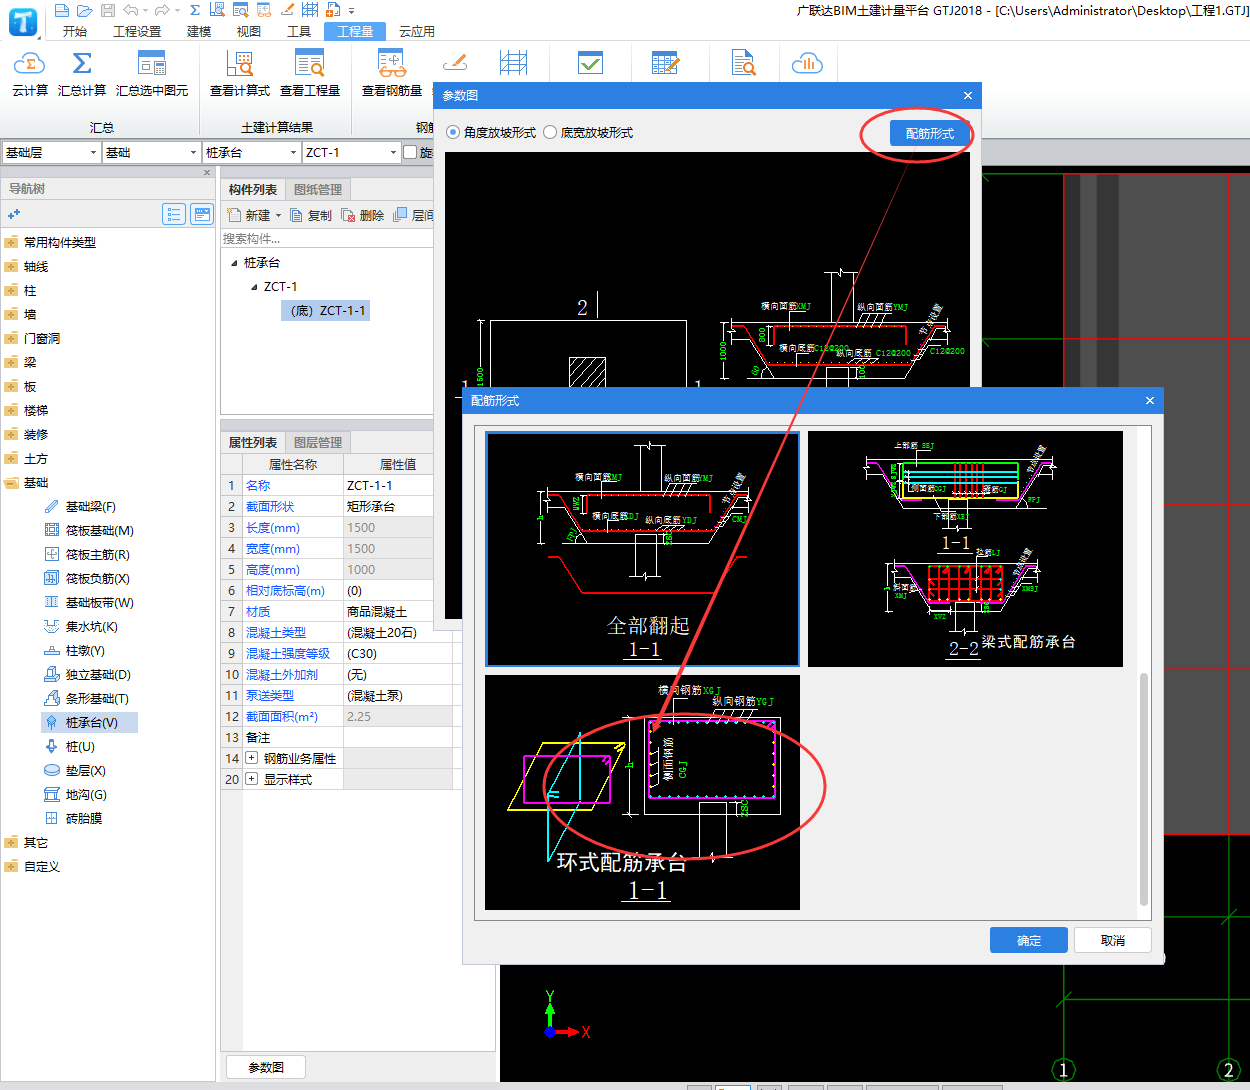
Task: Click the 参数图 button at bottom
Action: [x=266, y=1067]
